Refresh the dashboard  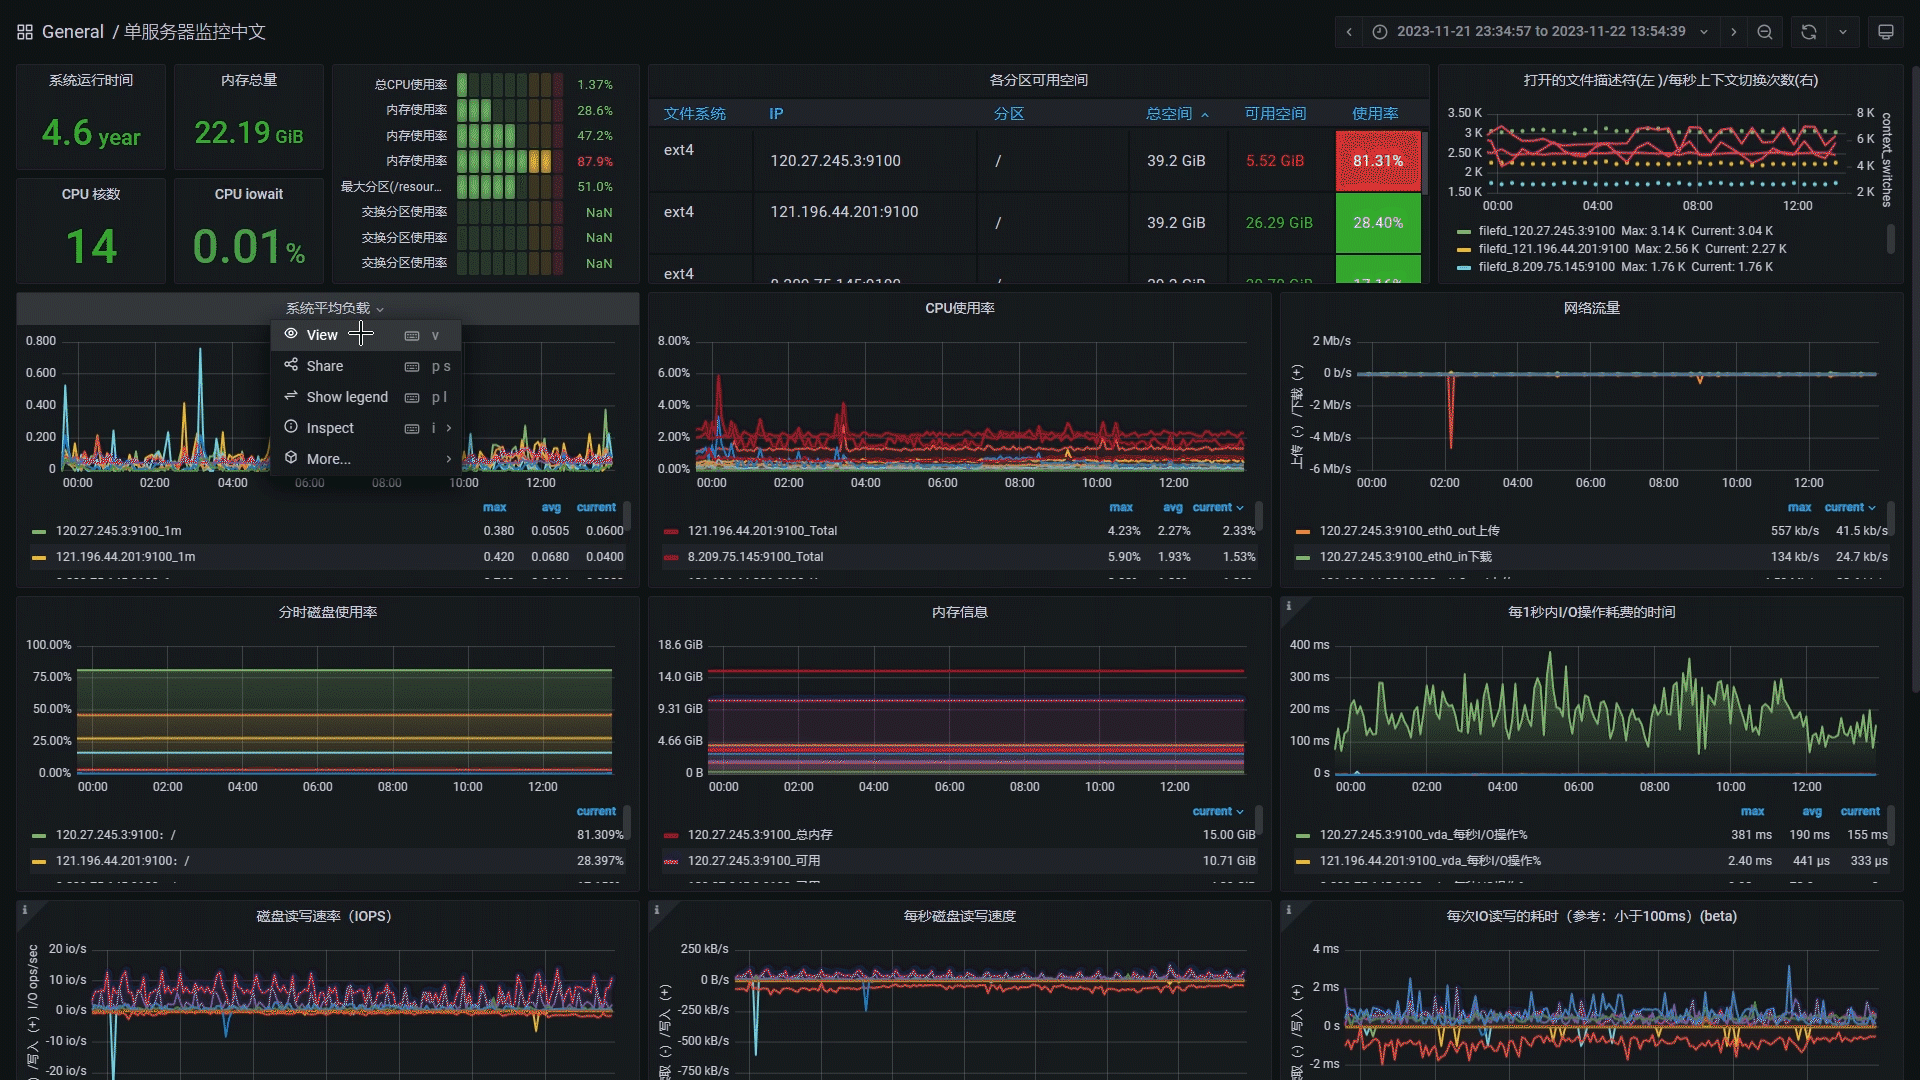(1809, 32)
